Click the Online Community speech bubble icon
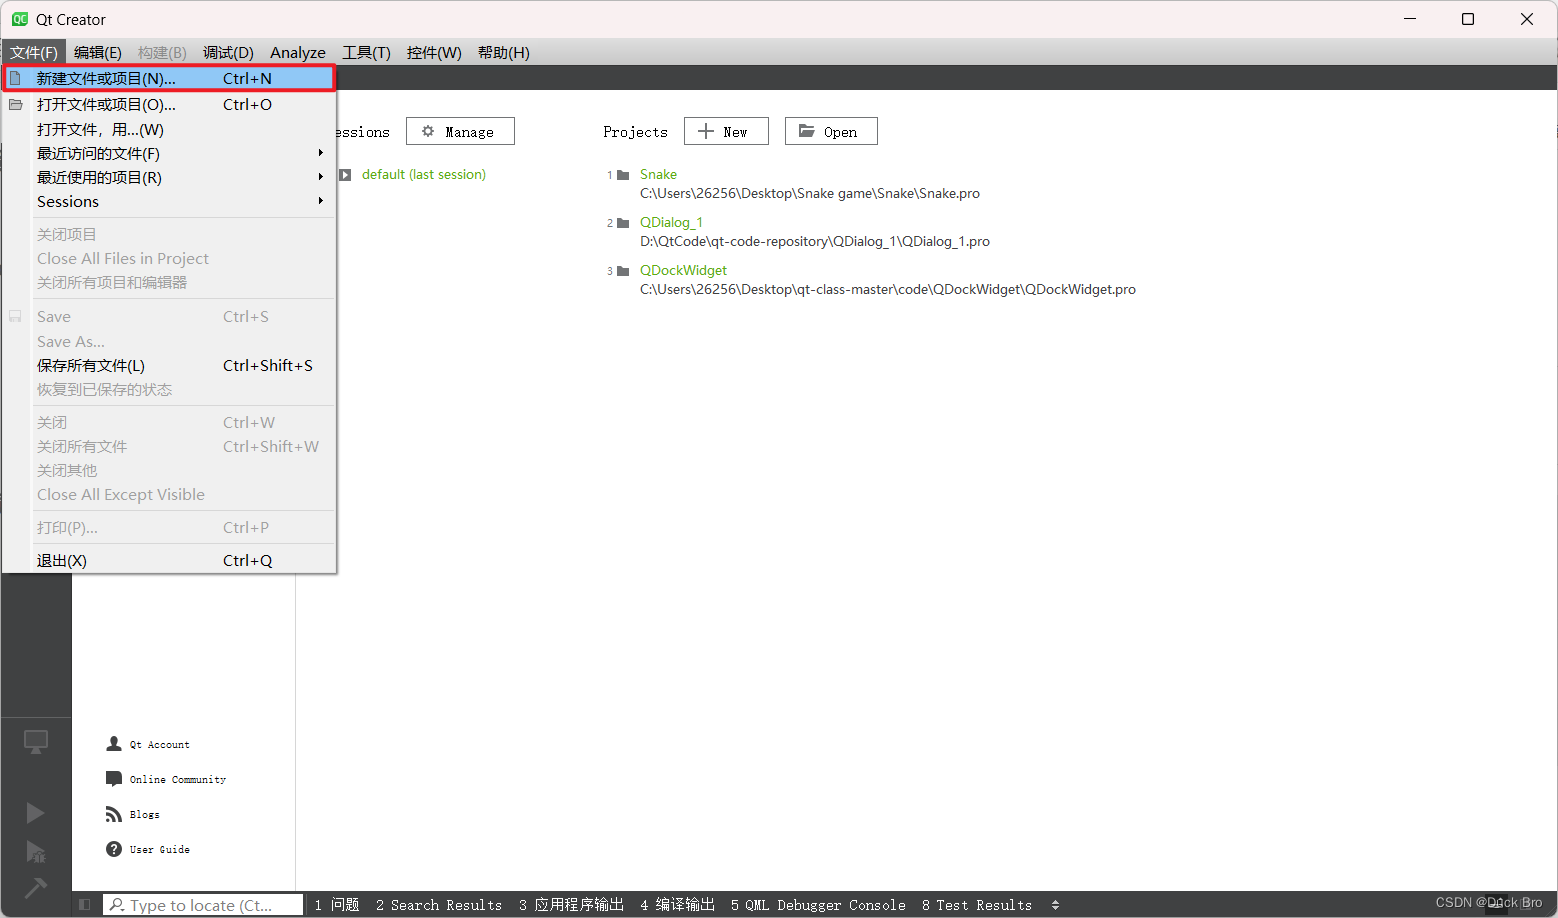Viewport: 1558px width, 918px height. click(x=114, y=779)
